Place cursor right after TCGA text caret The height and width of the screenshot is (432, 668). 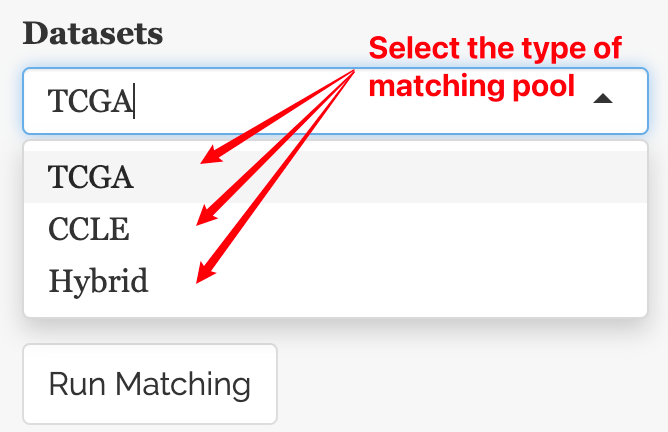[136, 100]
